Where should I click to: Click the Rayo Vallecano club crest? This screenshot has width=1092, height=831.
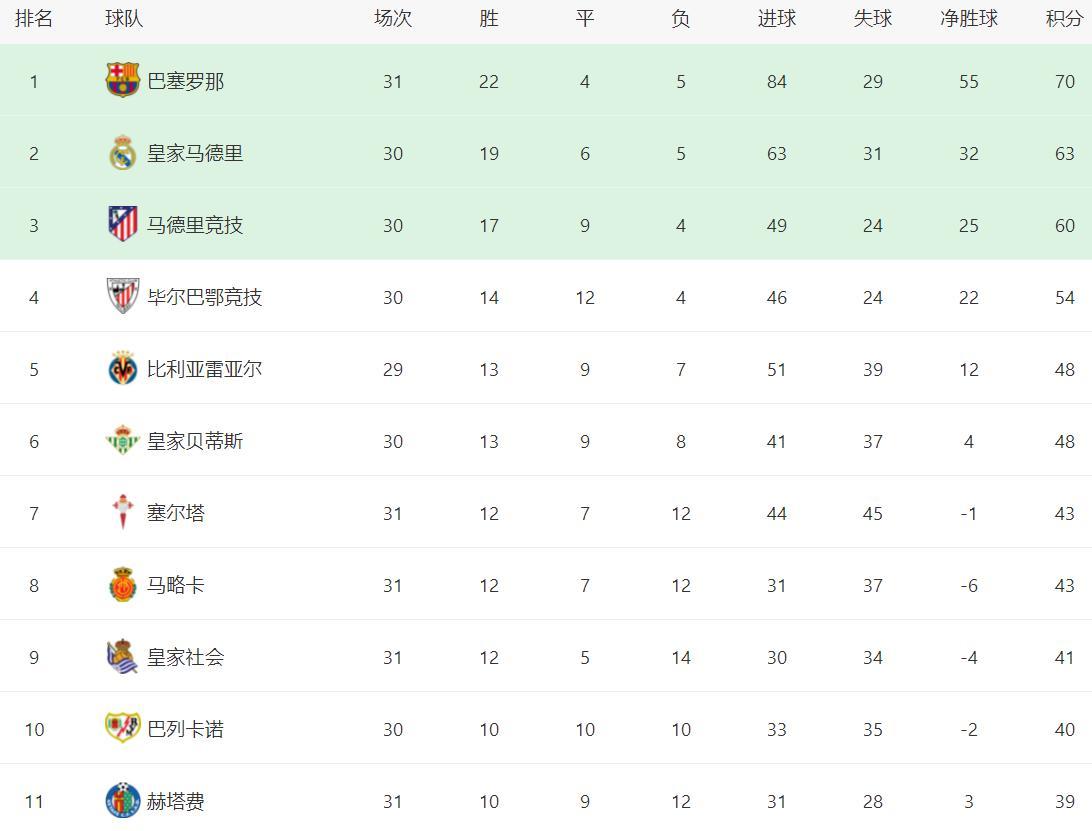pyautogui.click(x=122, y=728)
